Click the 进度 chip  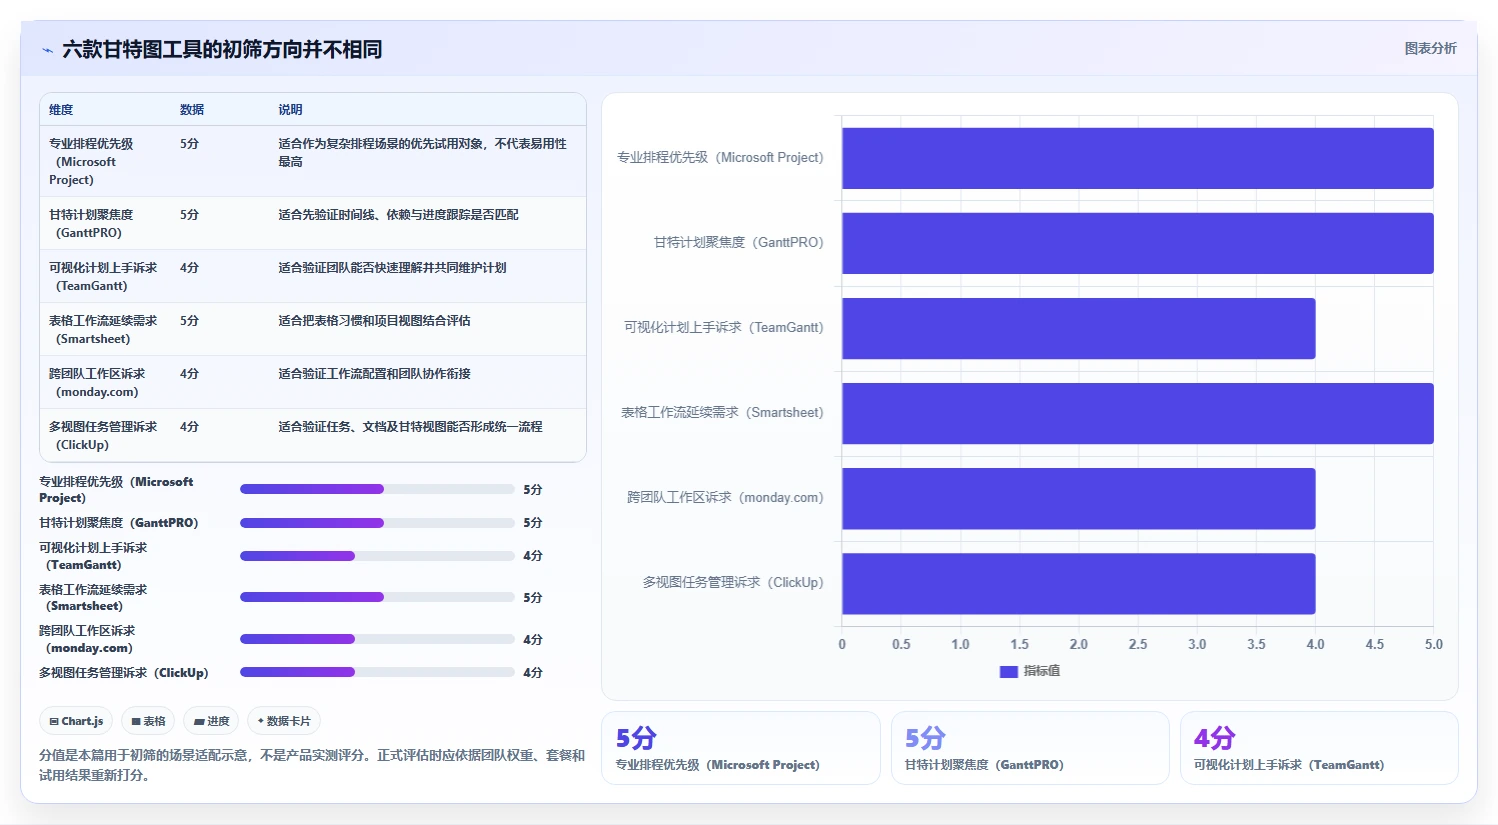[211, 721]
